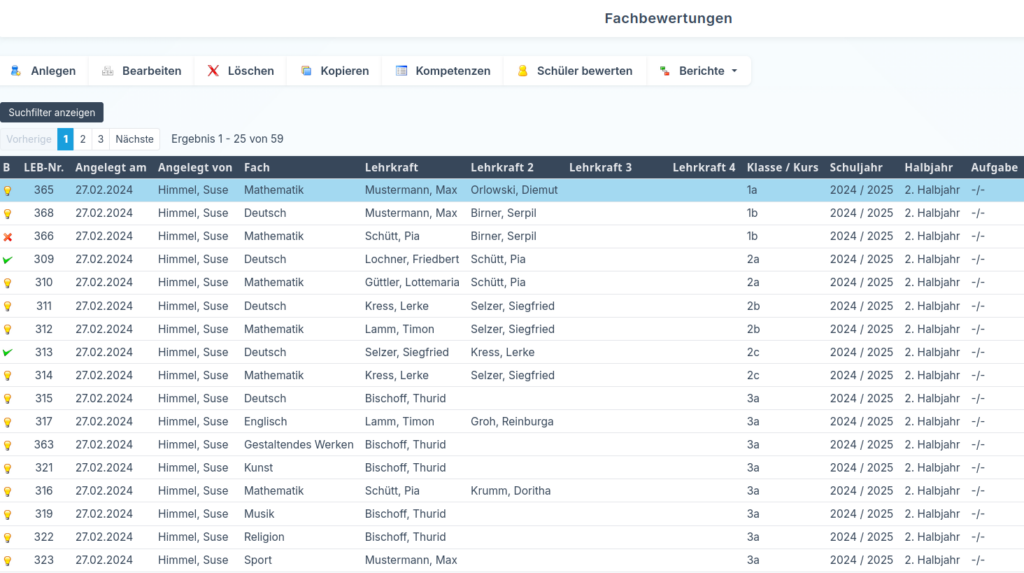
Task: Click the green checkmark icon for LEB 313
Action: pos(8,353)
